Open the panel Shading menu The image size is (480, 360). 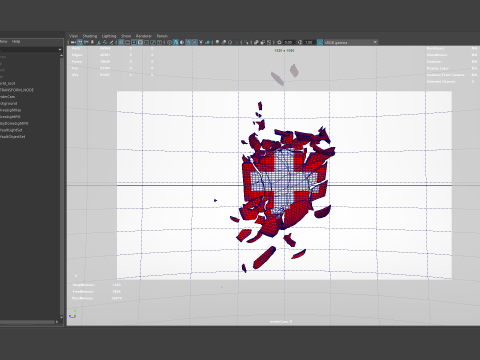click(x=90, y=36)
